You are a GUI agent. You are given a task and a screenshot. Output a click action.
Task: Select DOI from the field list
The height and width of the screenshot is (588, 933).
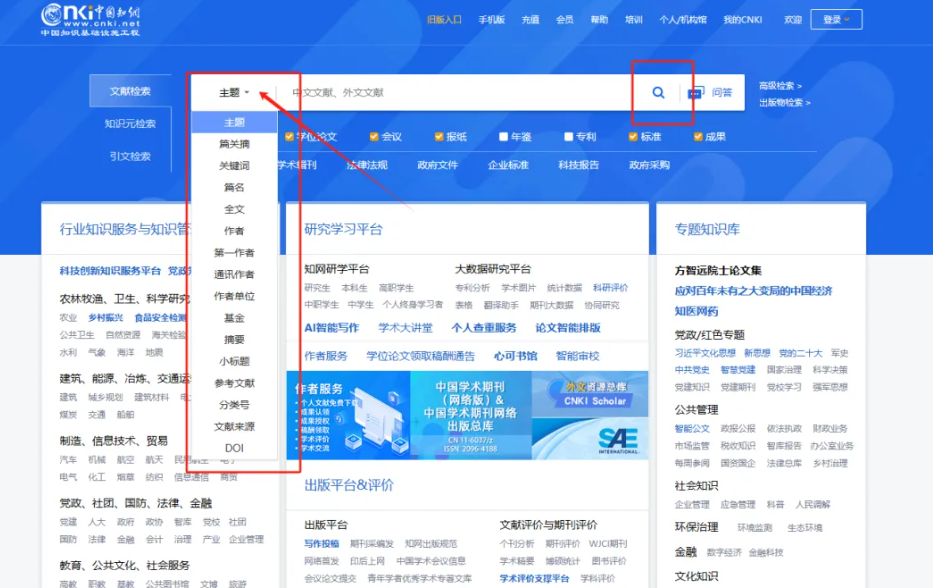tap(234, 448)
